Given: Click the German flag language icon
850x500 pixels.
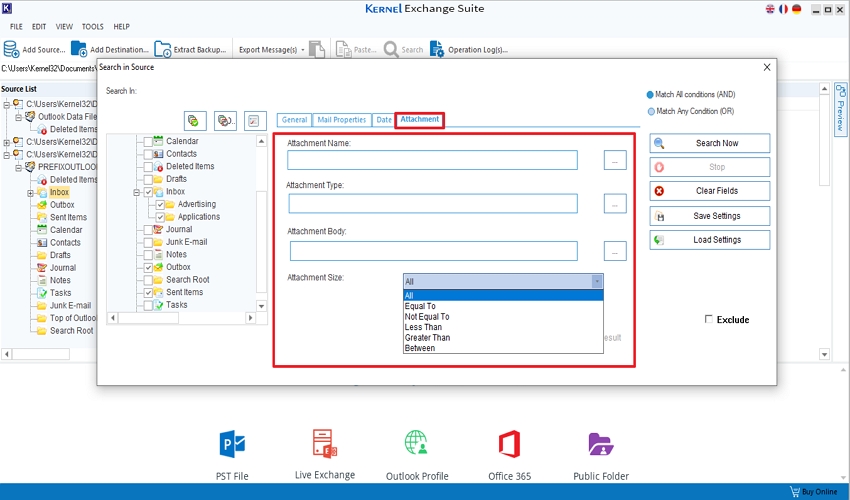Looking at the screenshot, I should [x=796, y=9].
